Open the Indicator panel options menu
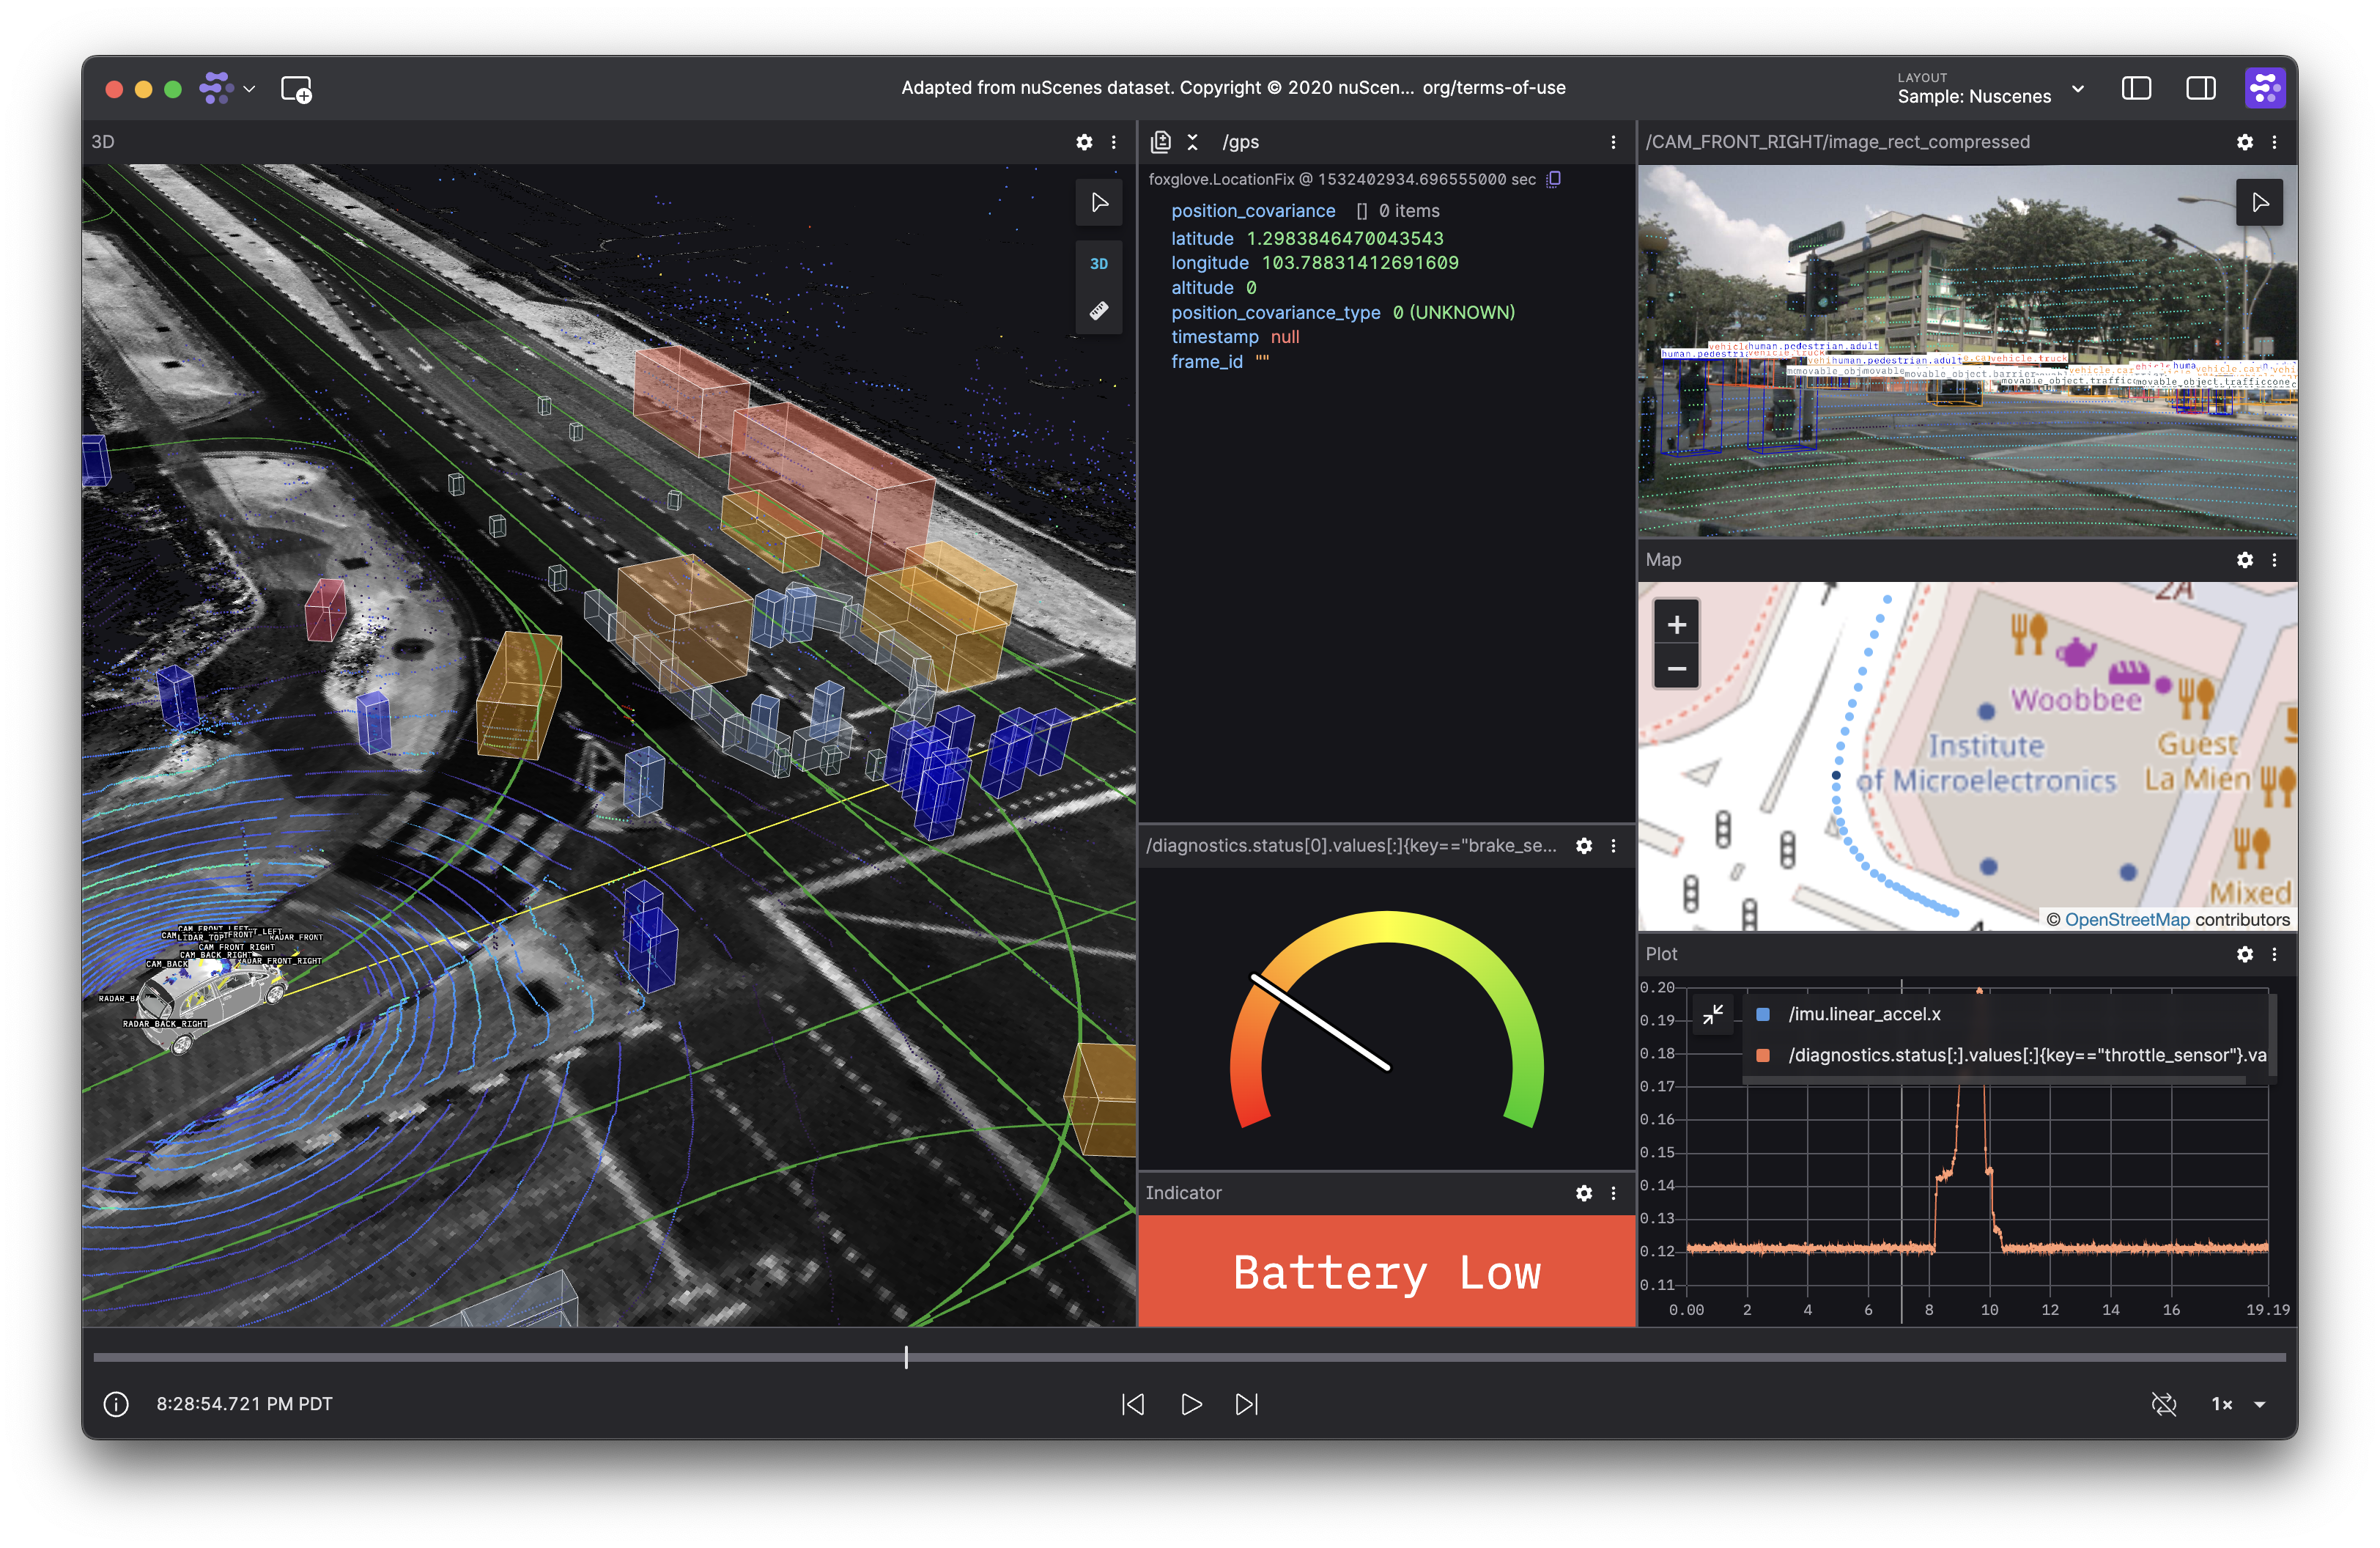Screen dimensions: 2380x1548 point(1613,1193)
